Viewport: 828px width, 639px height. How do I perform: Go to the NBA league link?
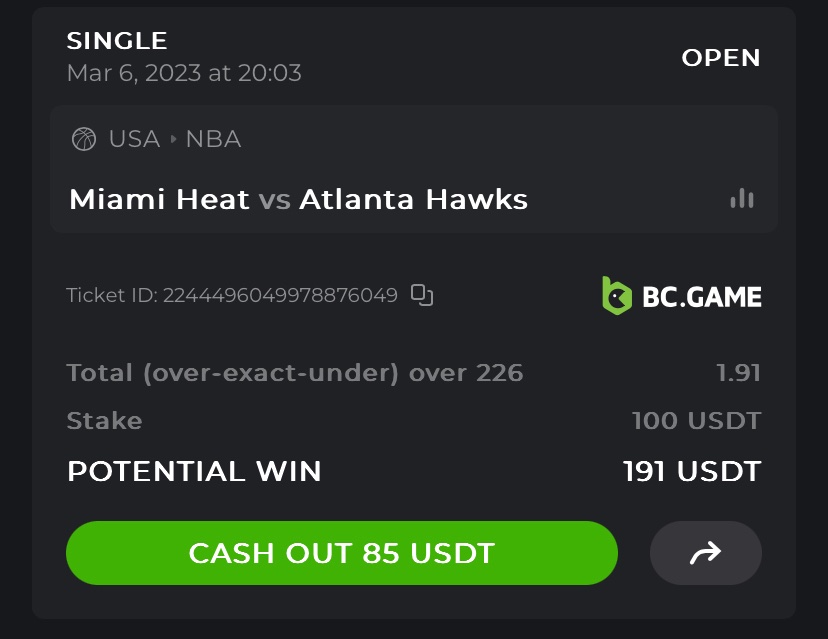[213, 139]
